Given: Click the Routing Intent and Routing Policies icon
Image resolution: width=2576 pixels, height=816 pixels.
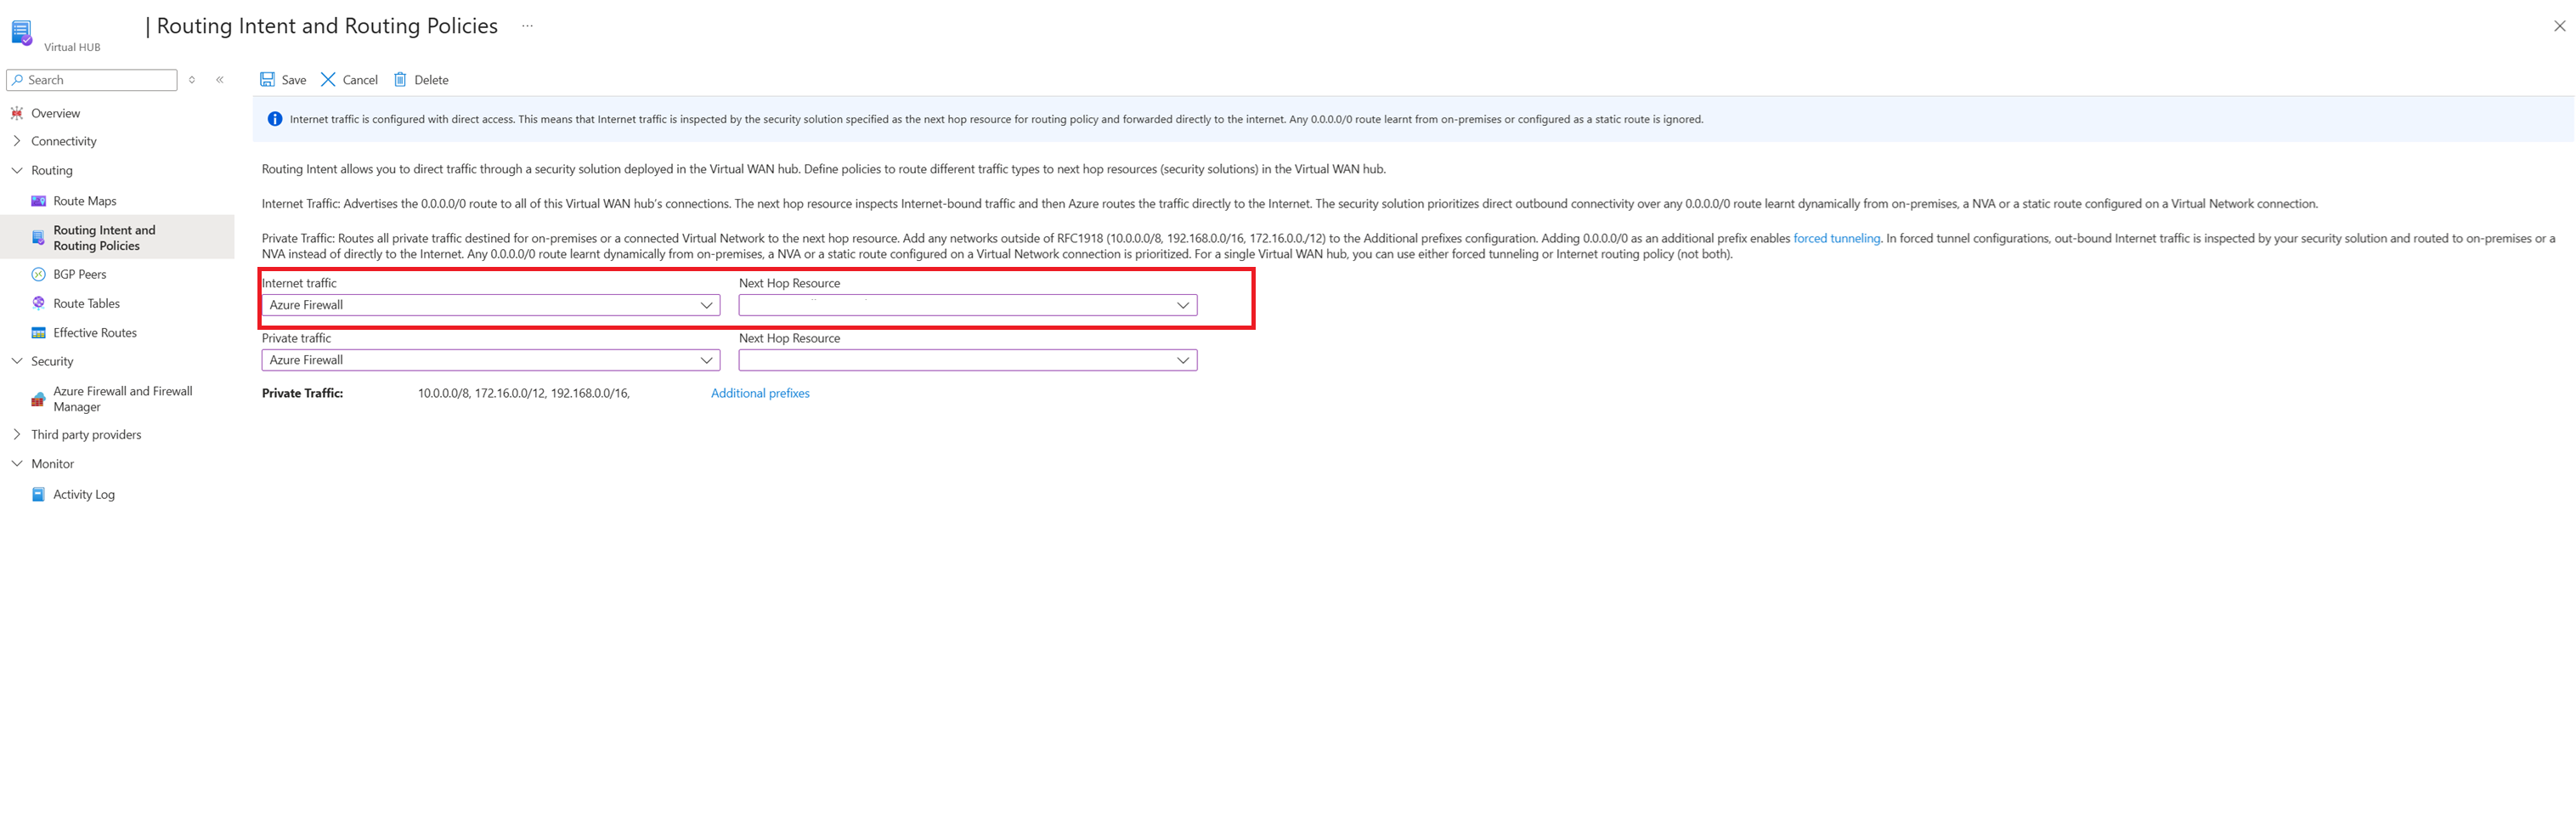Looking at the screenshot, I should [x=39, y=238].
